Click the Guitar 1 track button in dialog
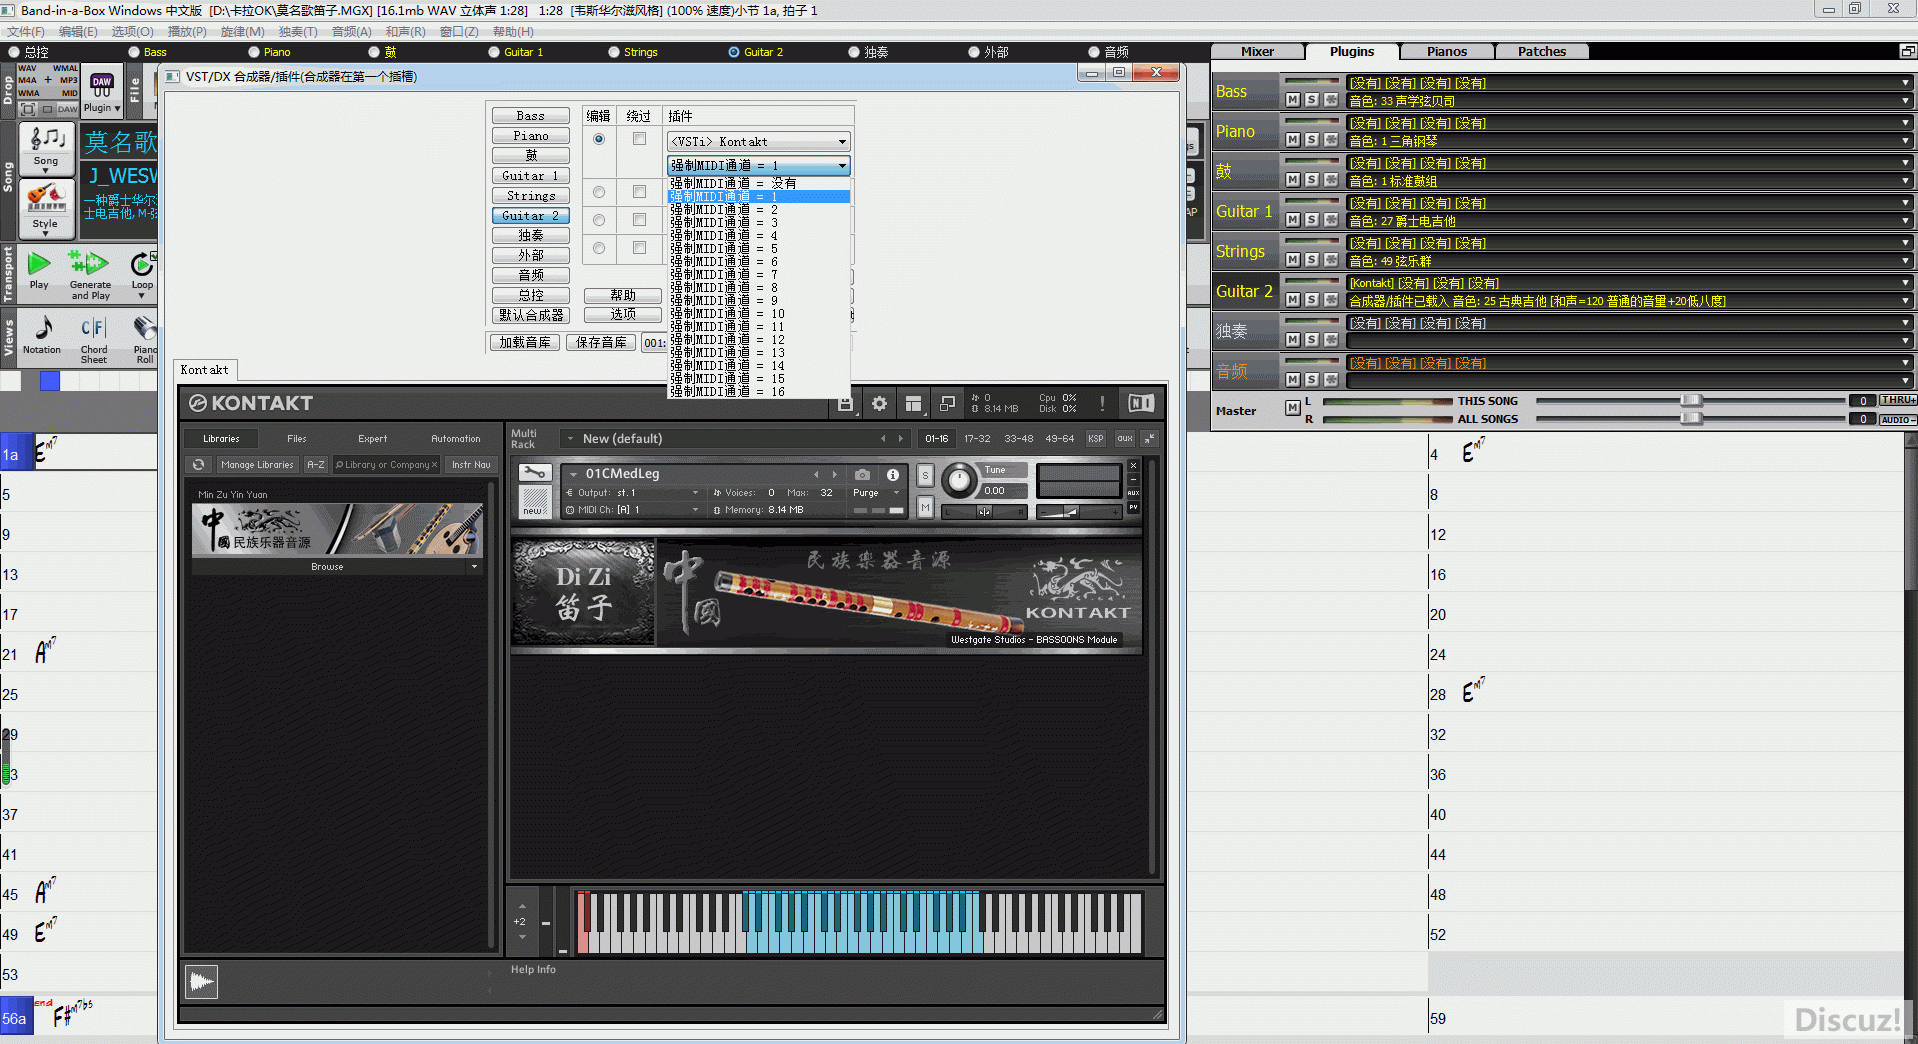 point(531,176)
